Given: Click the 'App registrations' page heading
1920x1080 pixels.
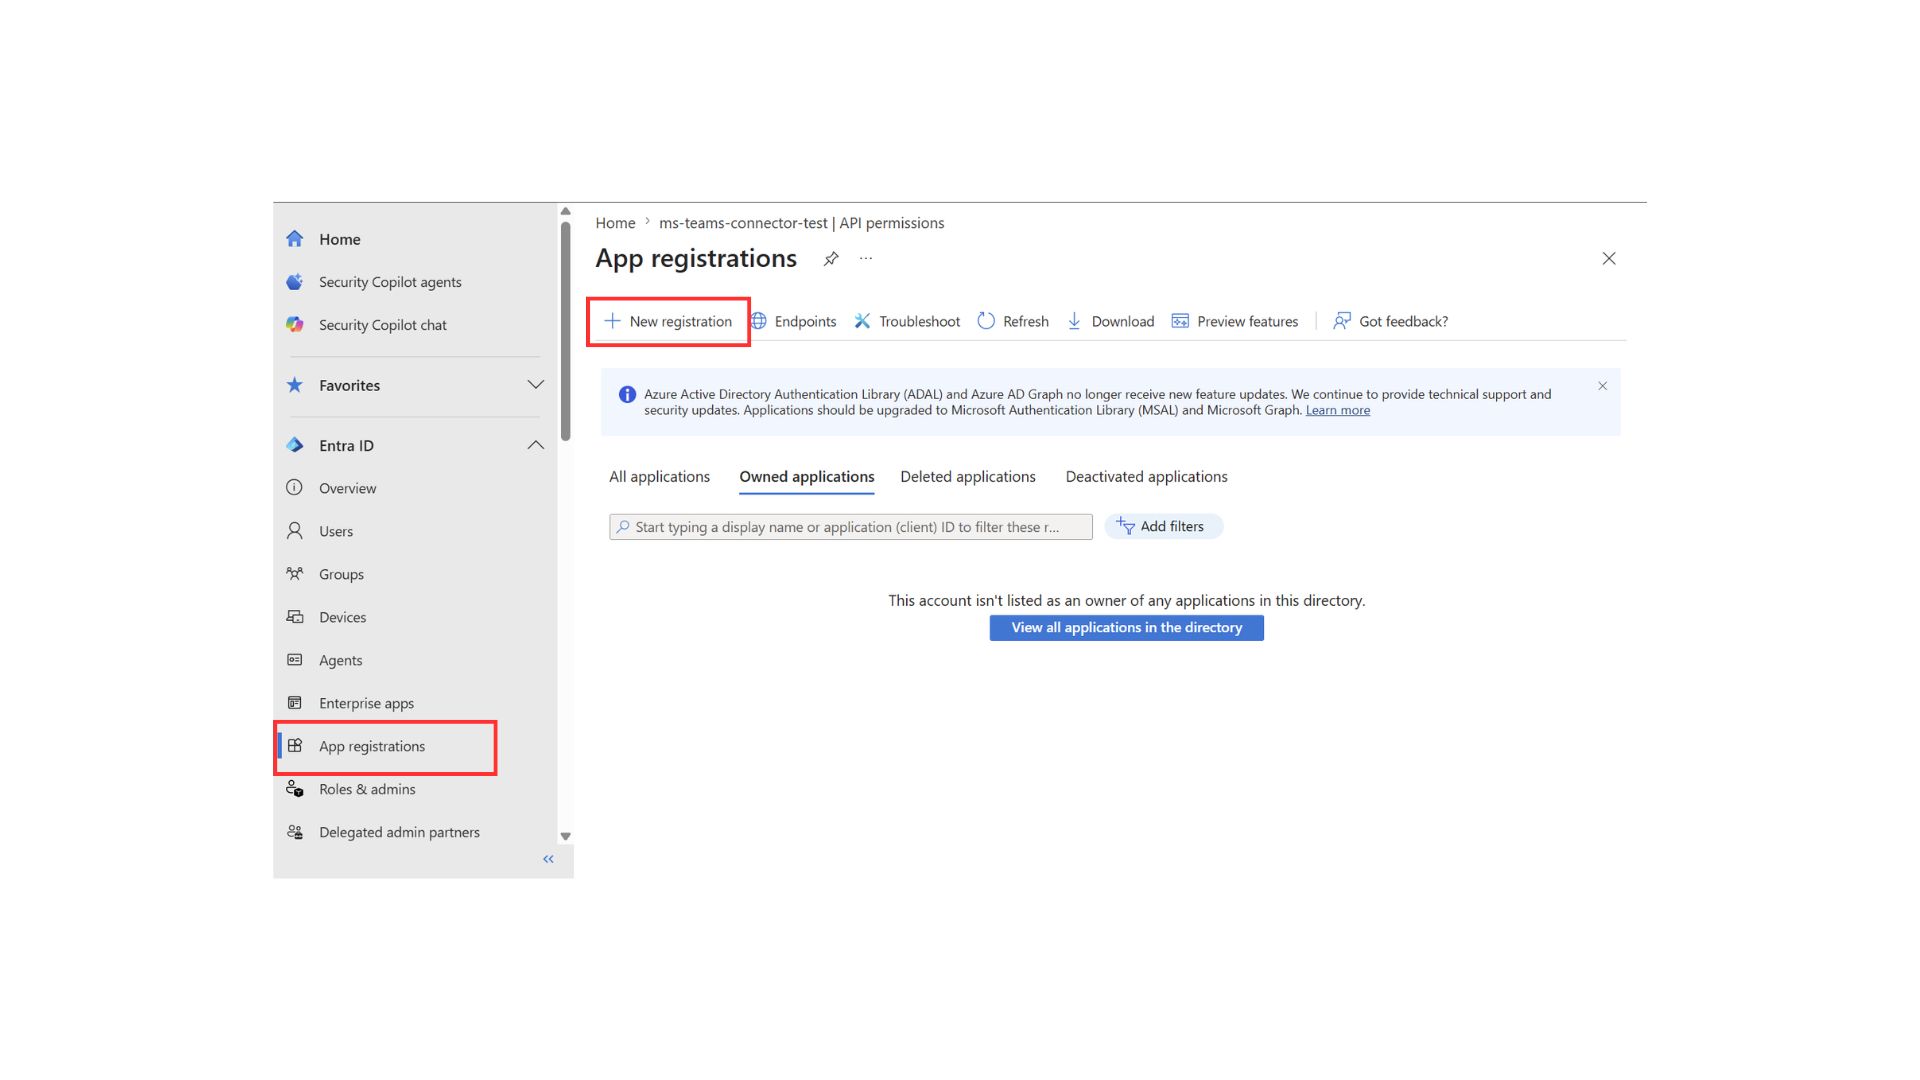Looking at the screenshot, I should click(x=696, y=259).
